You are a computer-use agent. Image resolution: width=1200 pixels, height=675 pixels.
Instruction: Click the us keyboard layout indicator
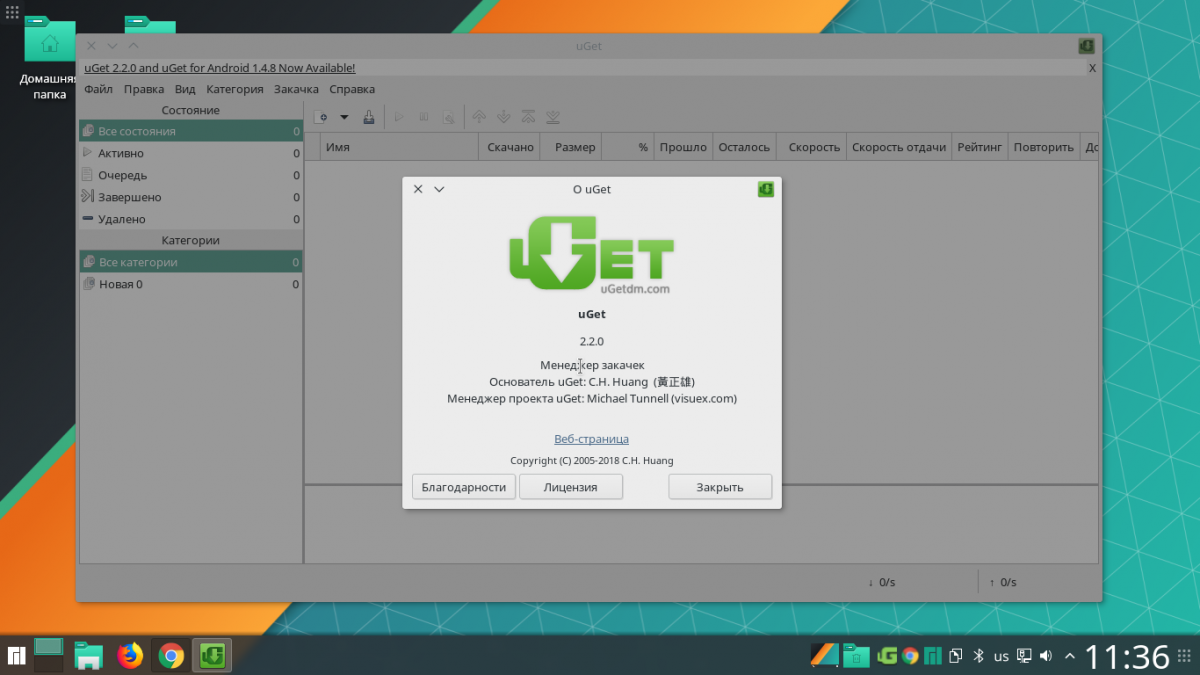pyautogui.click(x=1001, y=656)
